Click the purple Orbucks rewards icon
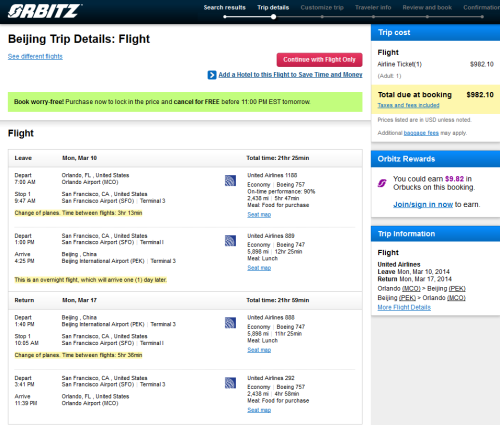This screenshot has height=425, width=500. [382, 183]
